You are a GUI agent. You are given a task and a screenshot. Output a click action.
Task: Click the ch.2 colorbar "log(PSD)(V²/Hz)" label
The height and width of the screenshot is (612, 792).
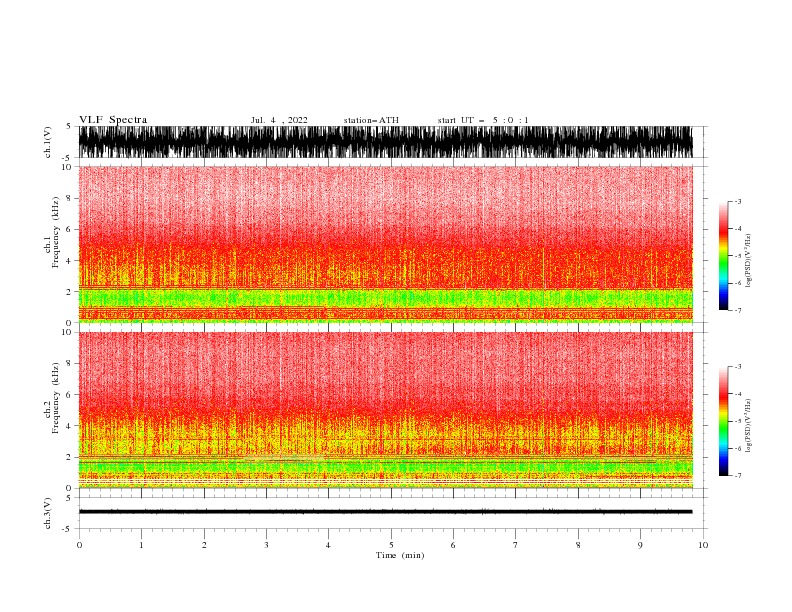tap(748, 426)
